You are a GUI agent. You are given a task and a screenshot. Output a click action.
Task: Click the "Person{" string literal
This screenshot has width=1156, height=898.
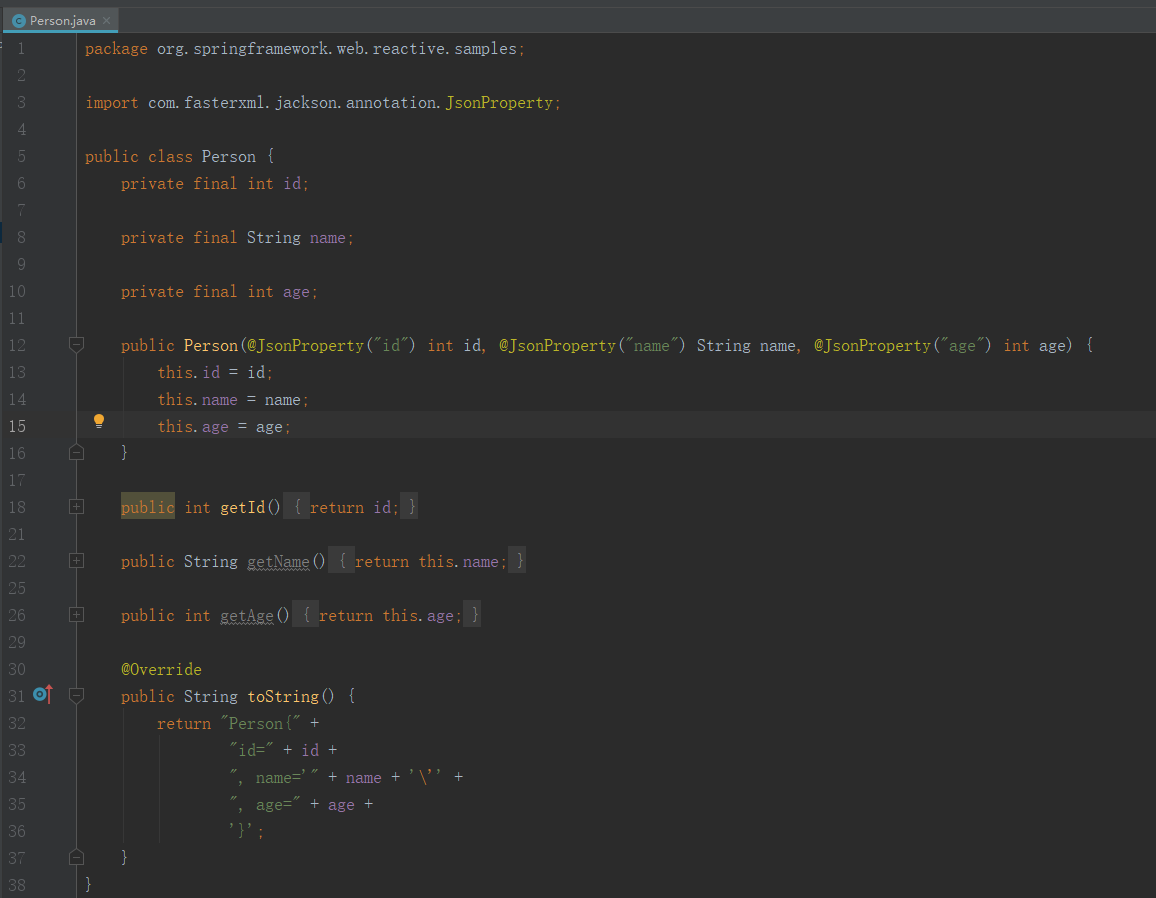click(x=260, y=723)
